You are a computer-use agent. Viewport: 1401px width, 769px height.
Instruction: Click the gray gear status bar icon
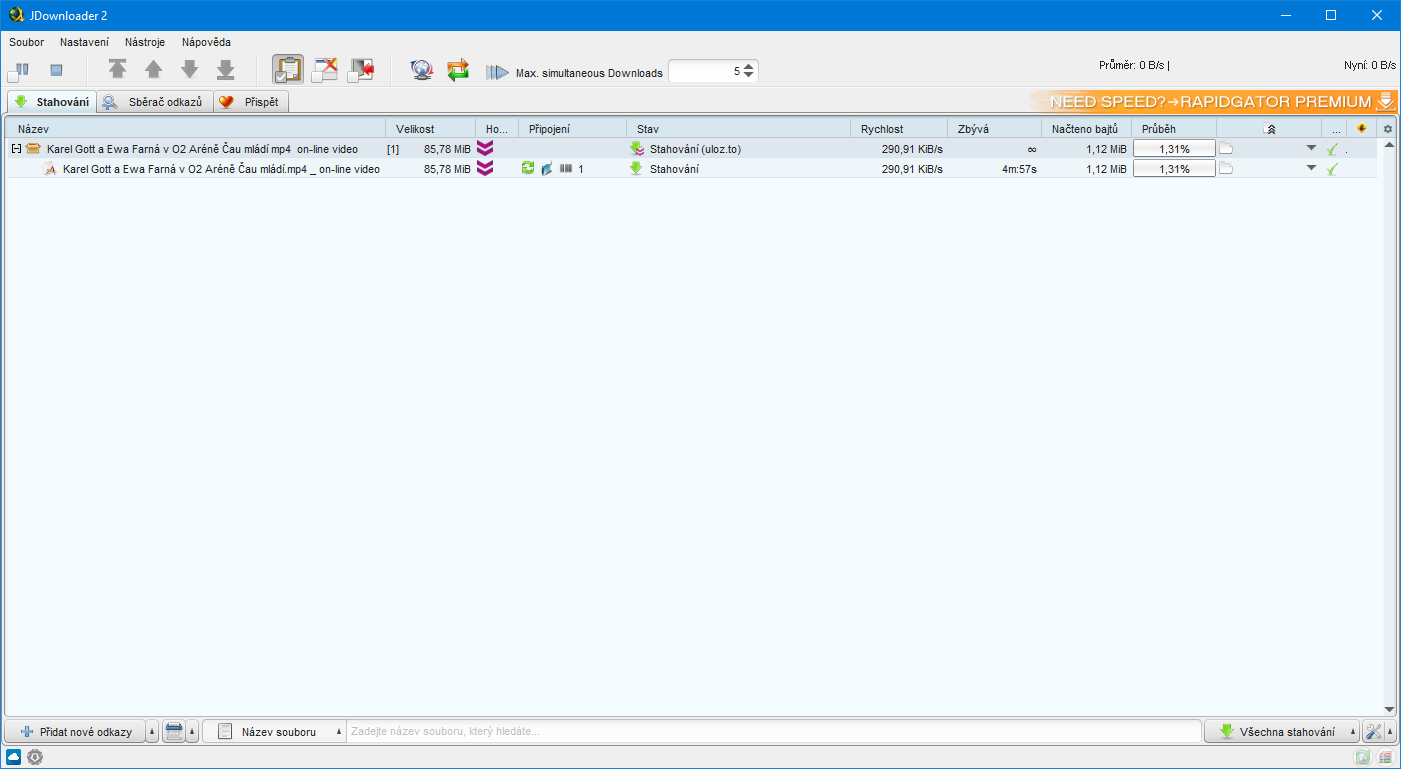[x=35, y=757]
